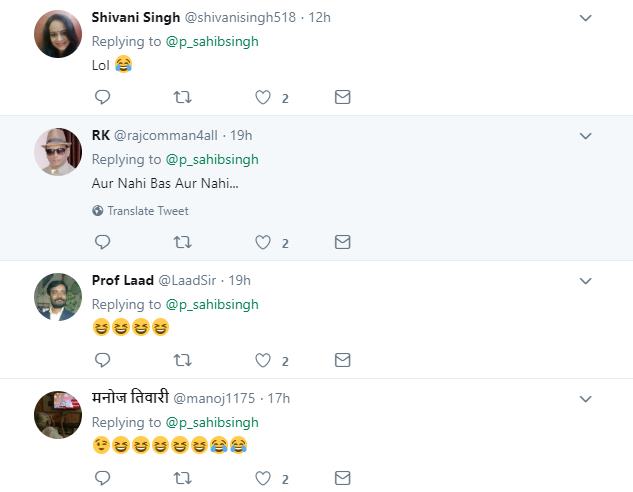Share RK's tweet by message envelope
This screenshot has width=633, height=492.
point(342,242)
